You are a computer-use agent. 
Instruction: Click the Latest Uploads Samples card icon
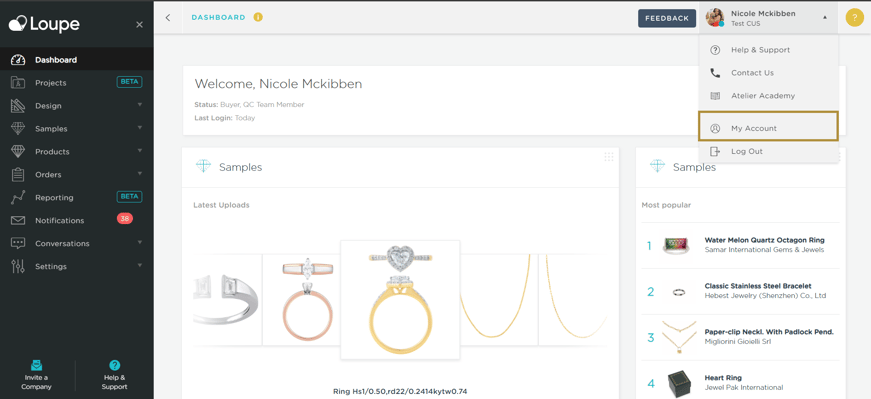[x=203, y=167]
